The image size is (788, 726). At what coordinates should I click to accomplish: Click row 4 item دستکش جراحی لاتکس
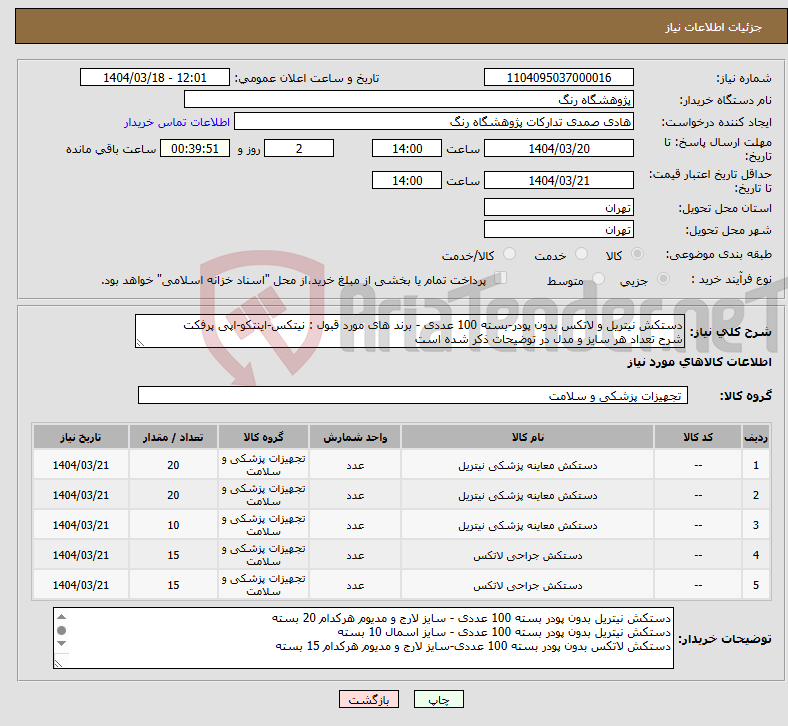click(x=527, y=555)
